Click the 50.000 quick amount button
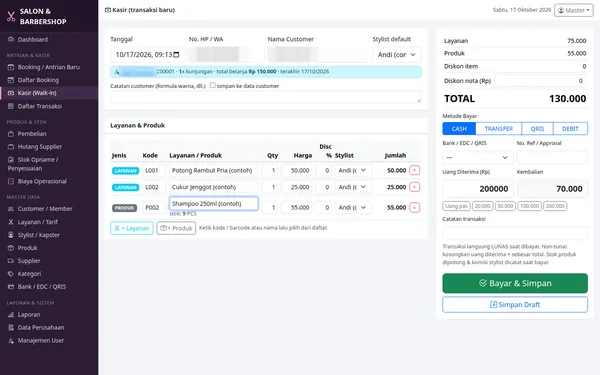 505,206
